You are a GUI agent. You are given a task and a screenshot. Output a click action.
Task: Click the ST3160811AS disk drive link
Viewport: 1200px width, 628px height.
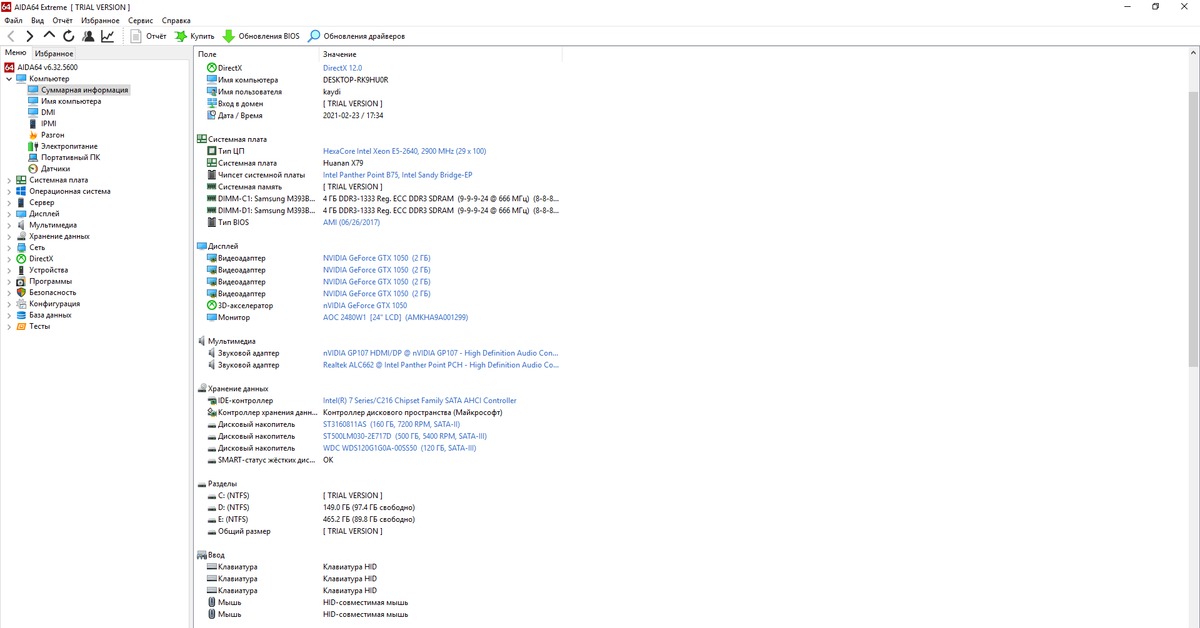tap(391, 424)
